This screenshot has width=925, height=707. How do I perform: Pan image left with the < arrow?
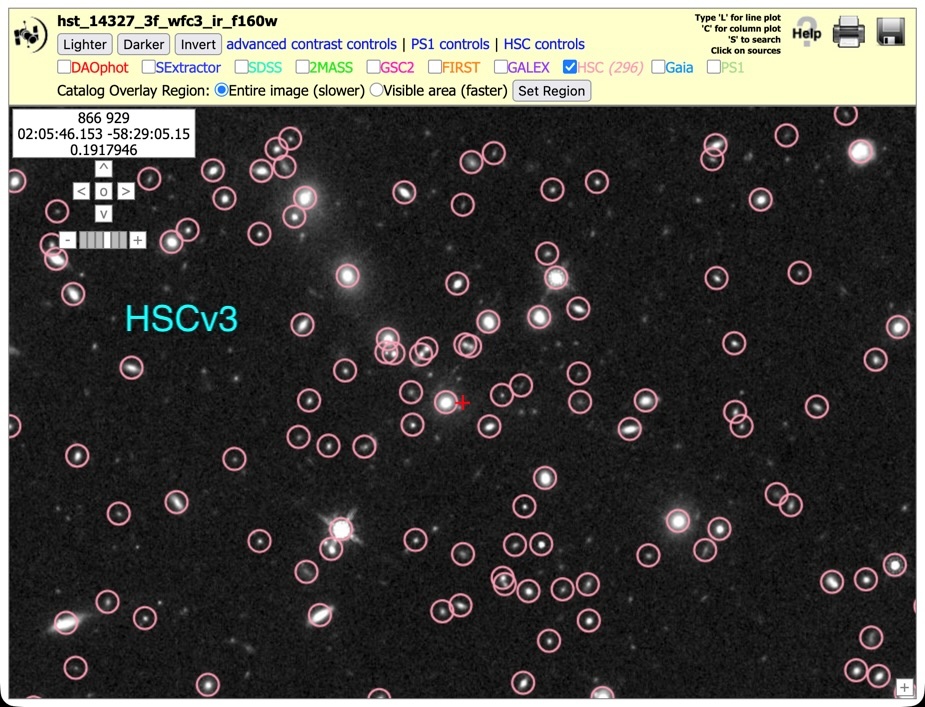point(81,191)
